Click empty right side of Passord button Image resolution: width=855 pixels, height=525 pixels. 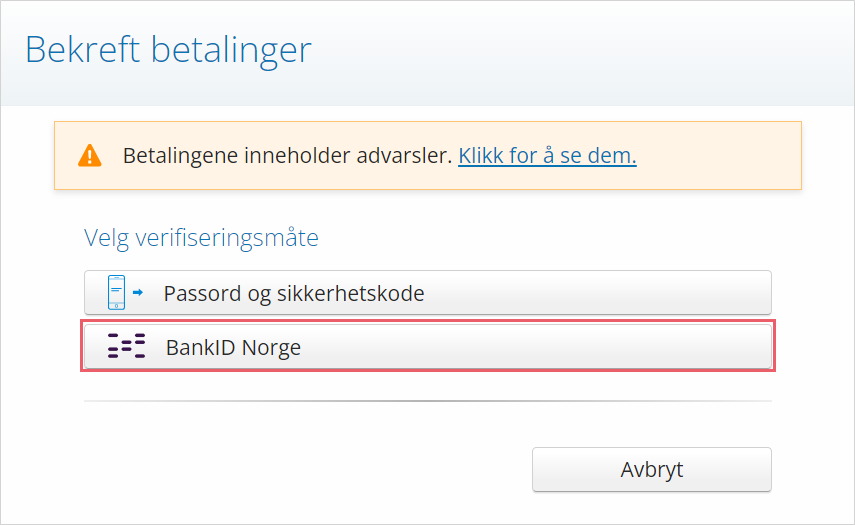pyautogui.click(x=600, y=293)
